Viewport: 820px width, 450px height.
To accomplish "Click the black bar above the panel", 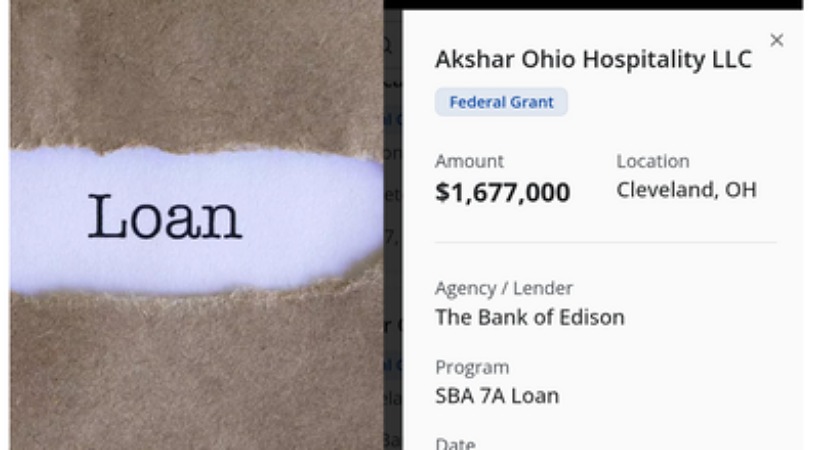I will (600, 5).
